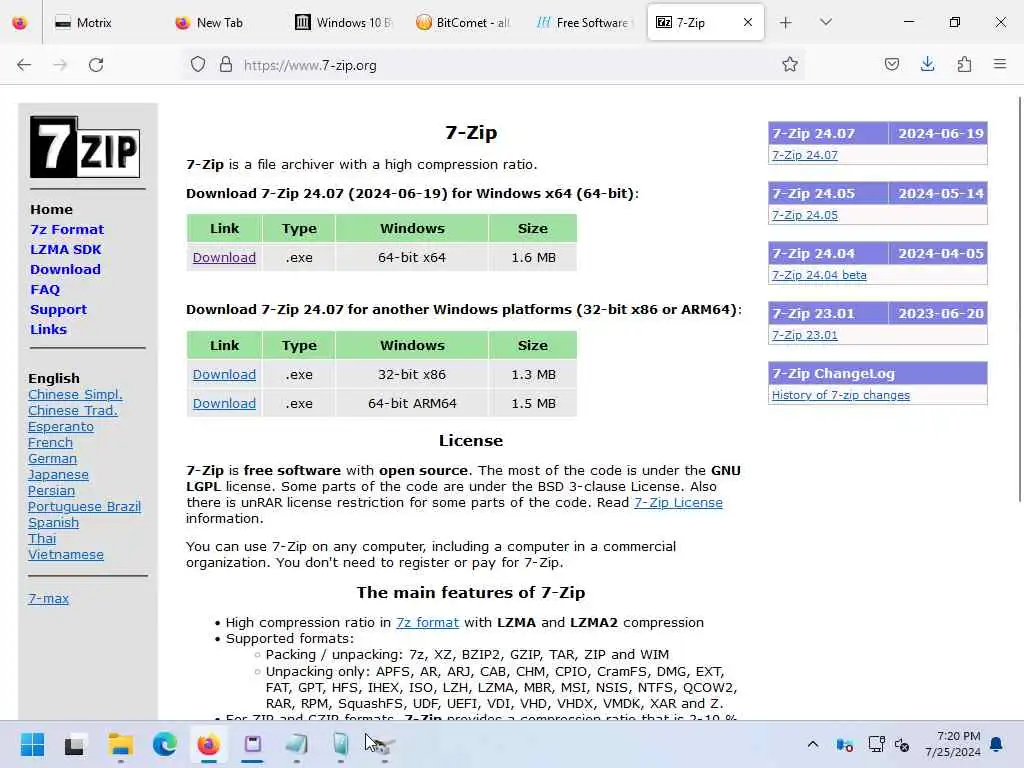1024x768 pixels.
Task: Bookmark this page with the star icon
Action: coord(790,64)
